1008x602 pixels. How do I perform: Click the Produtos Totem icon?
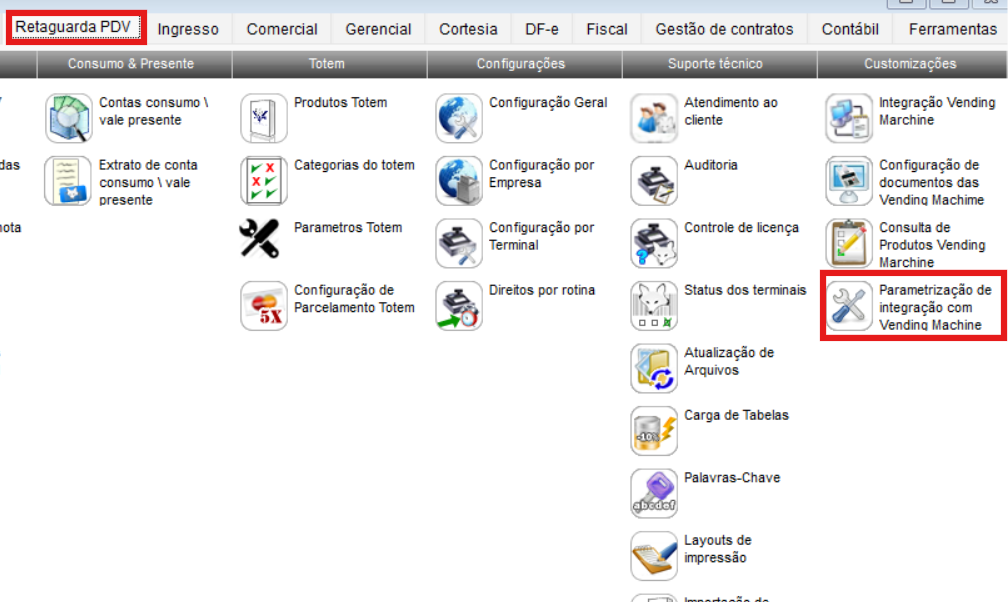tap(264, 118)
